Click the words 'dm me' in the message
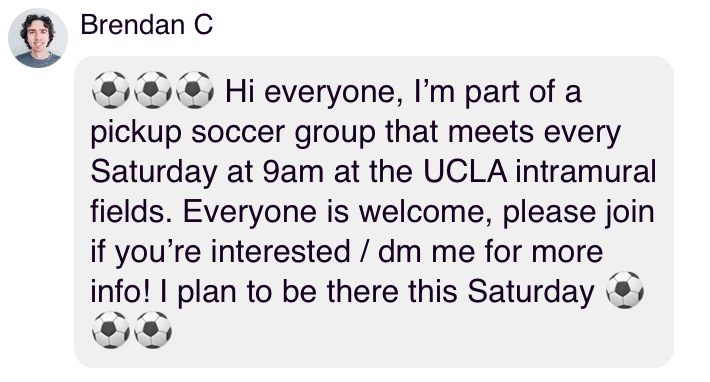 click(x=427, y=252)
